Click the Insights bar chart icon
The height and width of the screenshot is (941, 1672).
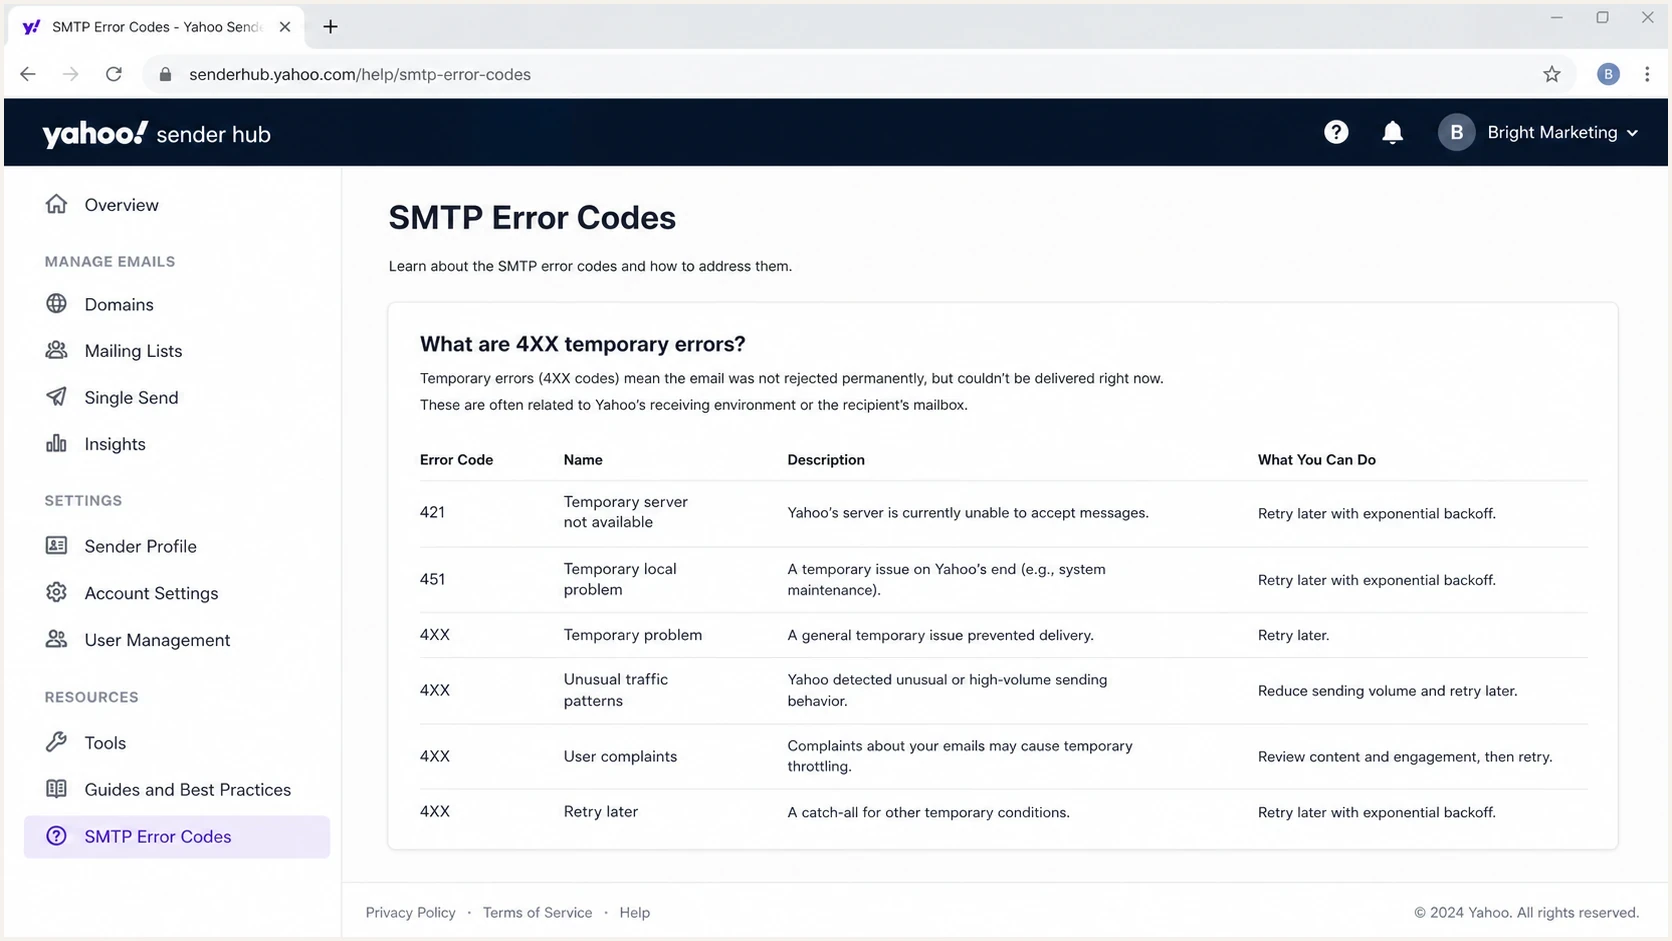coord(56,443)
